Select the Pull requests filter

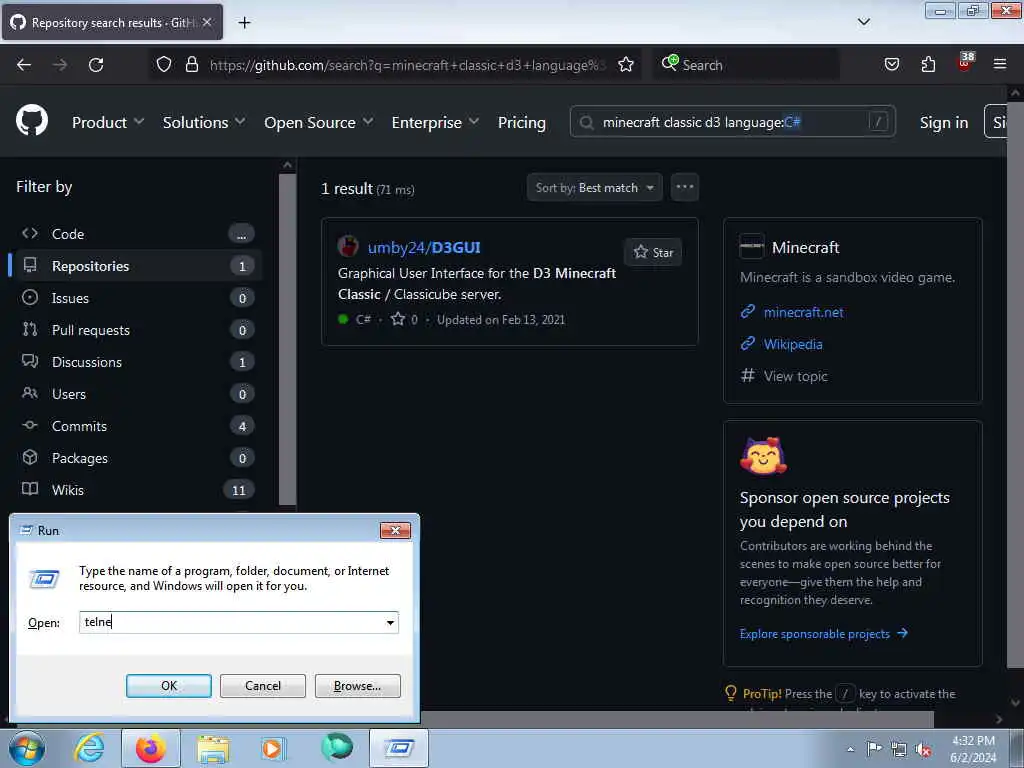click(136, 330)
